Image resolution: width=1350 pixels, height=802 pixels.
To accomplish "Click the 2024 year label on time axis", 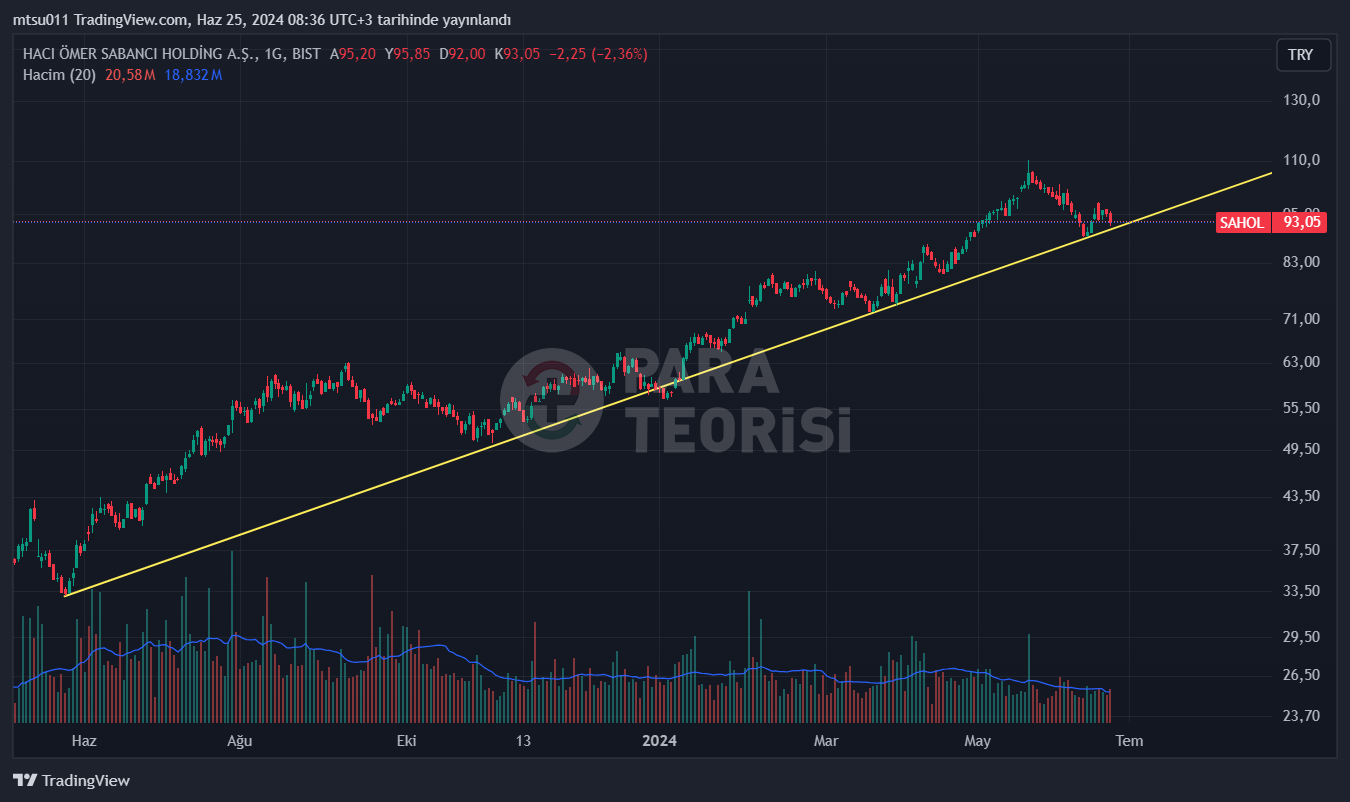I will pos(660,741).
